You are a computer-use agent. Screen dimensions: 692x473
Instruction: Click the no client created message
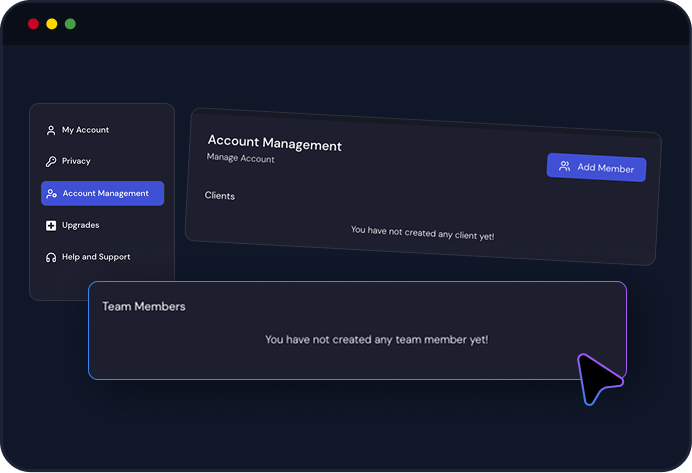click(x=422, y=233)
